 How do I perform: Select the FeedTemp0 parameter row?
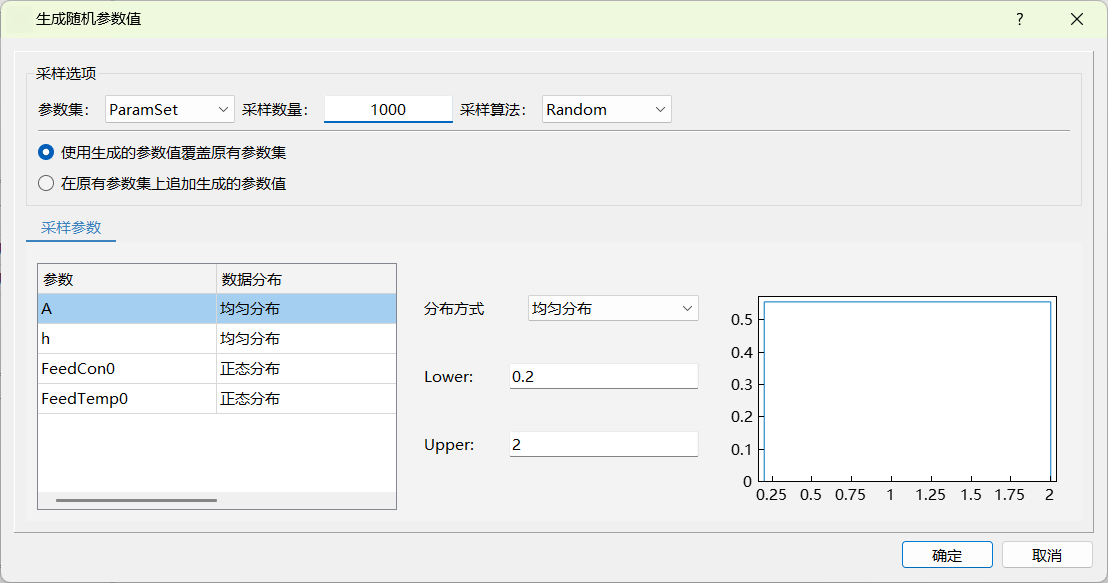click(127, 399)
